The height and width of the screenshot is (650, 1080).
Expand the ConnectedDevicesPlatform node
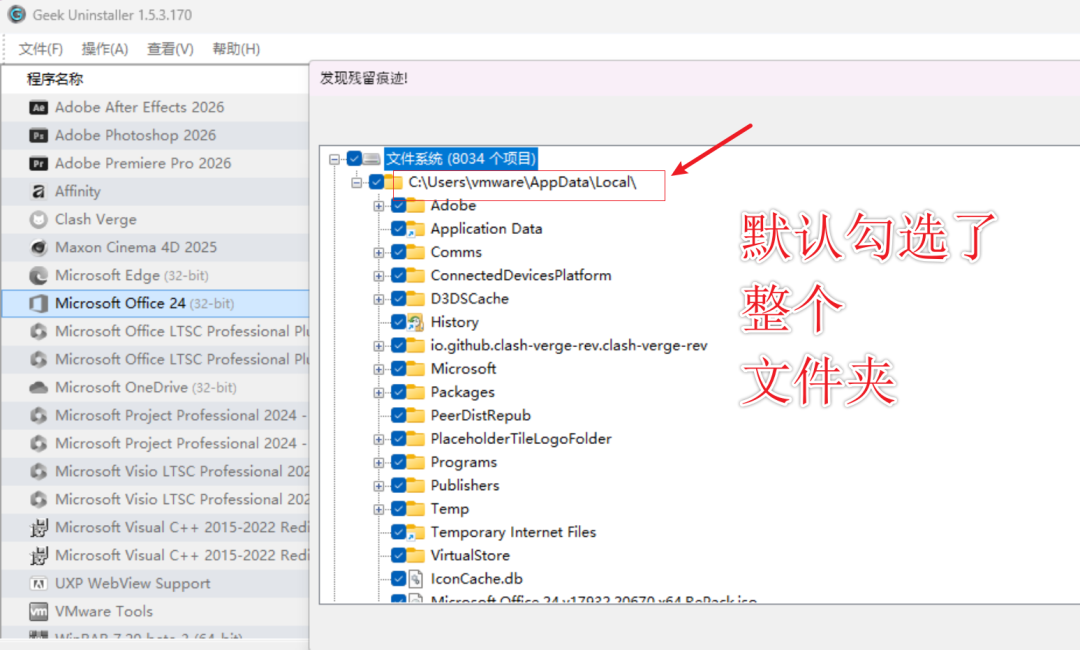(379, 277)
